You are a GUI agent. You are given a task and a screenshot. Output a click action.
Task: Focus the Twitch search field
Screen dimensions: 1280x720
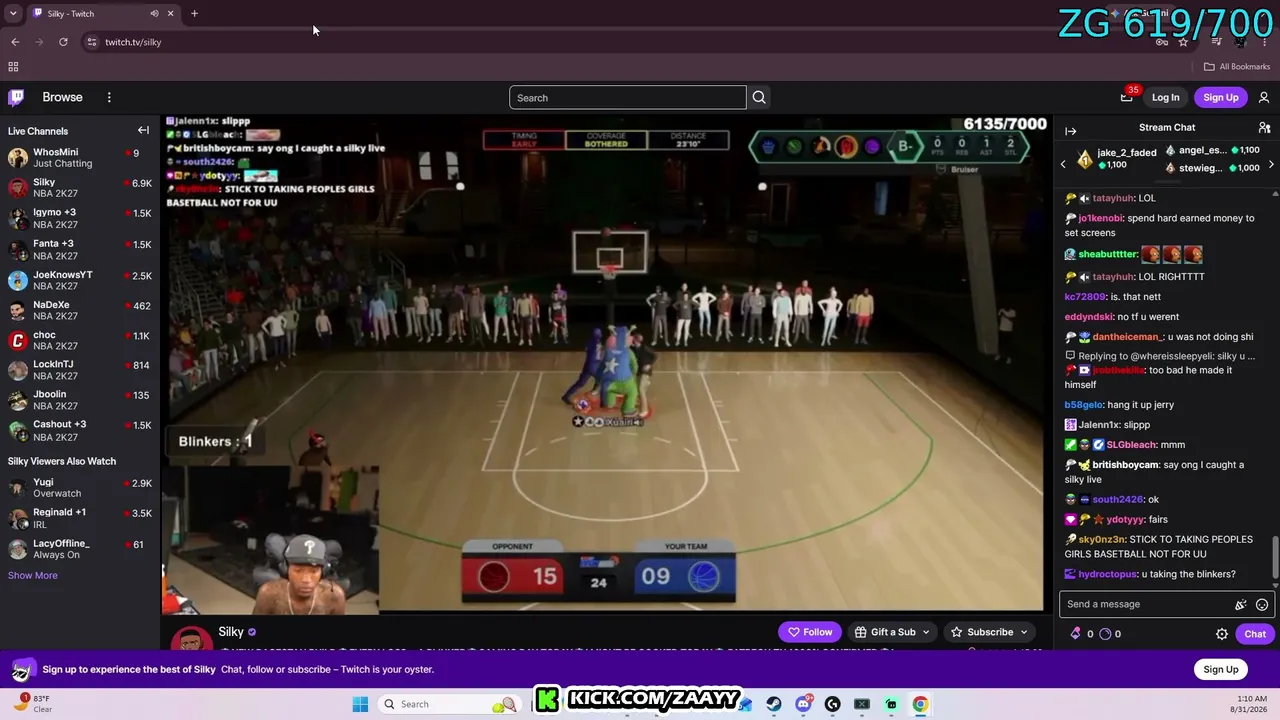pyautogui.click(x=628, y=97)
